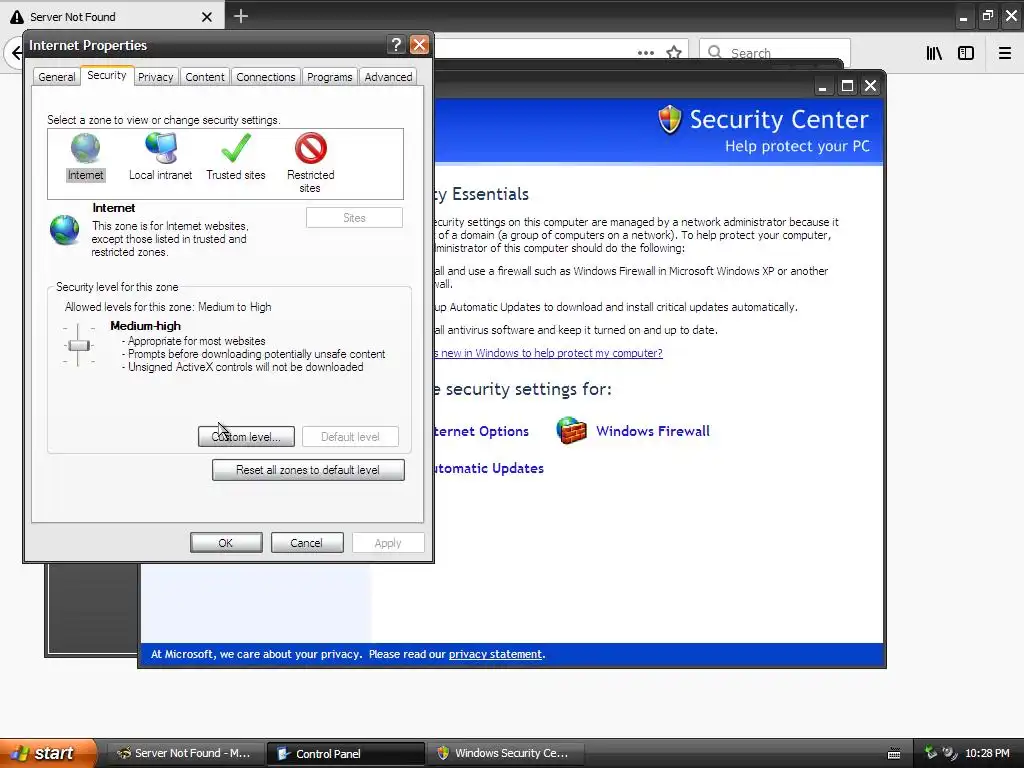Restore down the Firefox window

click(987, 16)
